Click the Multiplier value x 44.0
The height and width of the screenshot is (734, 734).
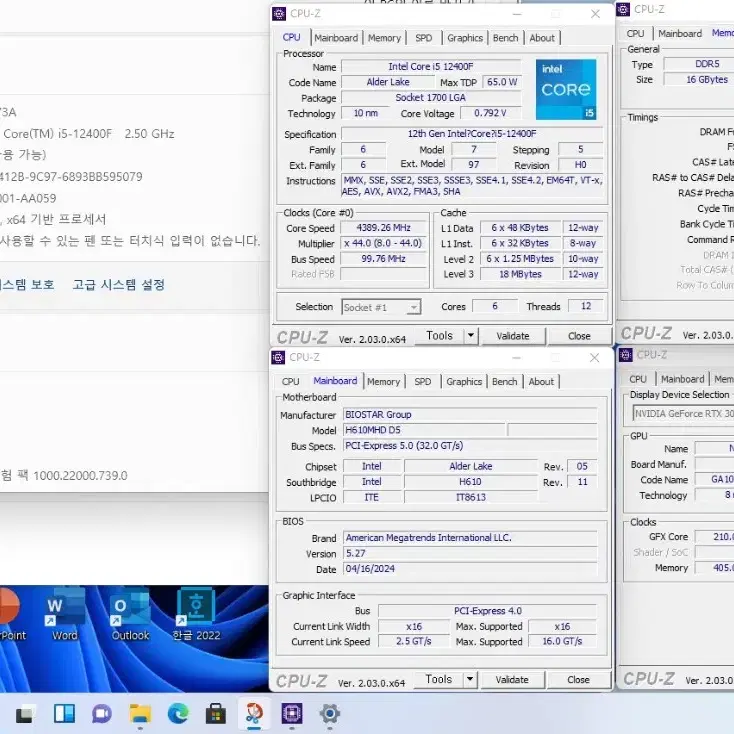click(383, 243)
